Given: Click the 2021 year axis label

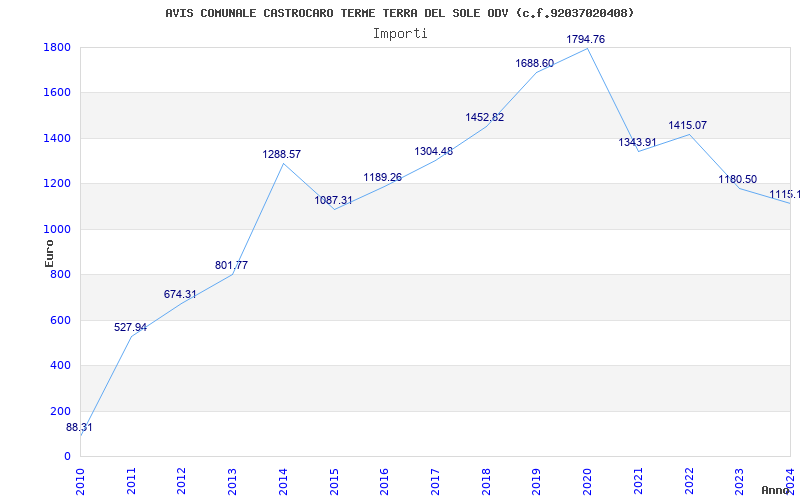Looking at the screenshot, I should [x=638, y=481].
